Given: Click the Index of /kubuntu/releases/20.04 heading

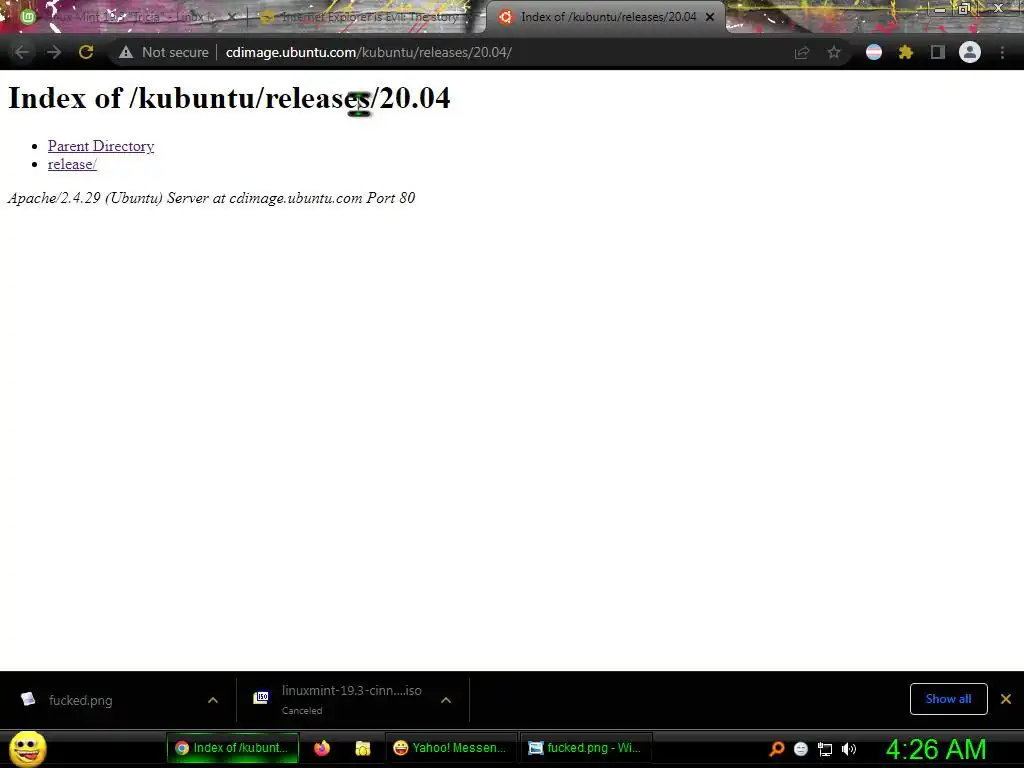Looking at the screenshot, I should click(x=229, y=98).
